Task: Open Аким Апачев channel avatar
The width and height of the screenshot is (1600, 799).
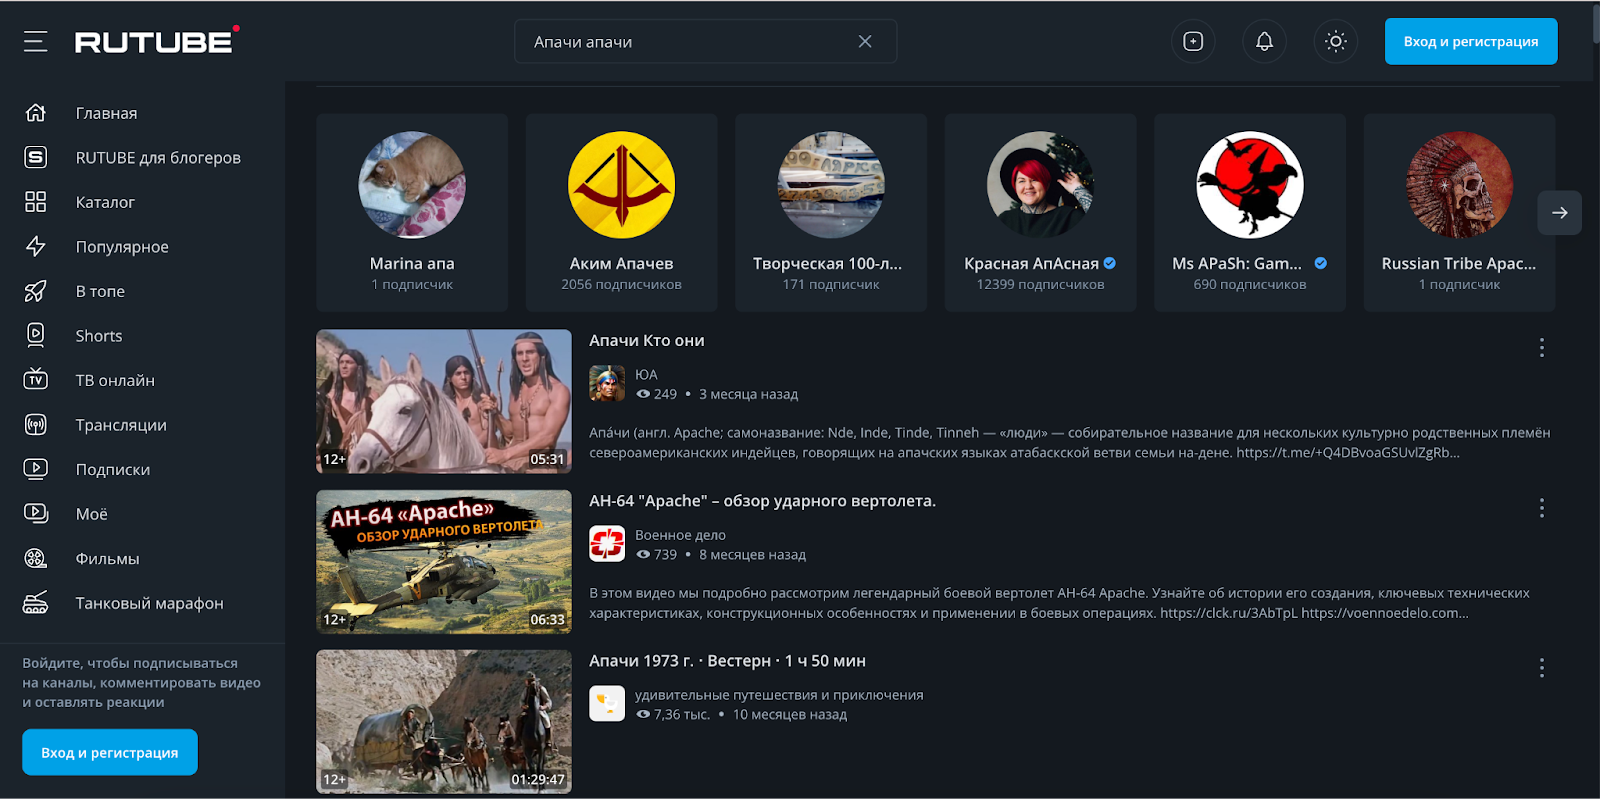Action: pos(621,185)
